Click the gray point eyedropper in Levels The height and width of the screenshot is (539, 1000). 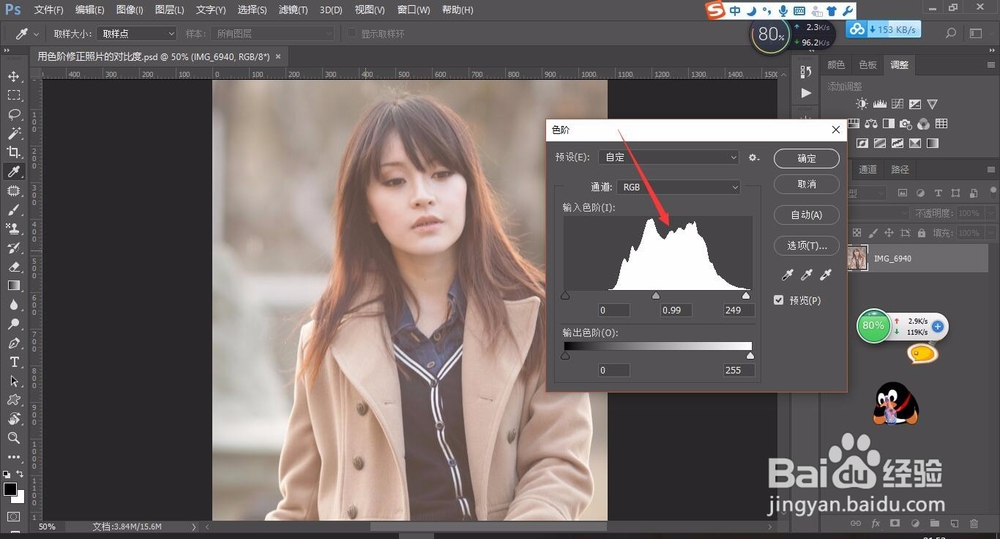(807, 275)
